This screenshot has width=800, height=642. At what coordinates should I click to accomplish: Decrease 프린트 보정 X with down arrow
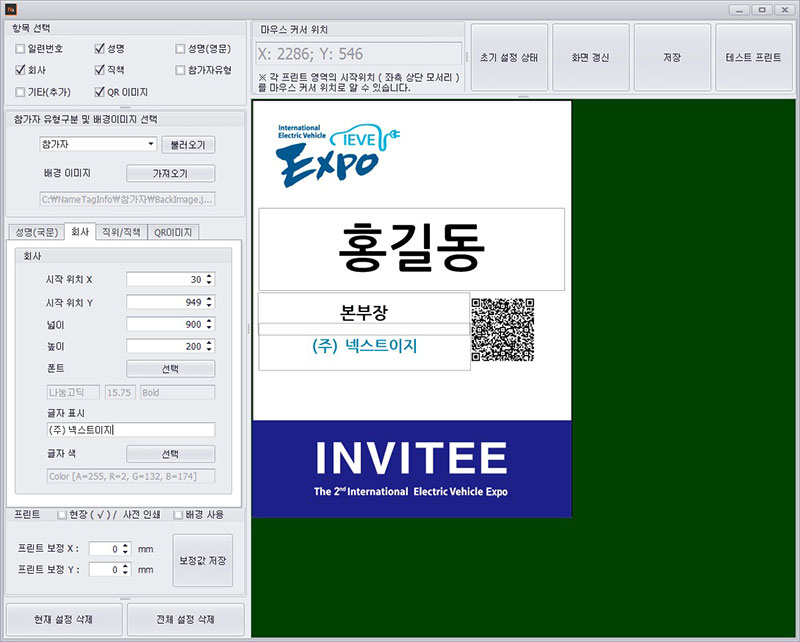tap(126, 552)
